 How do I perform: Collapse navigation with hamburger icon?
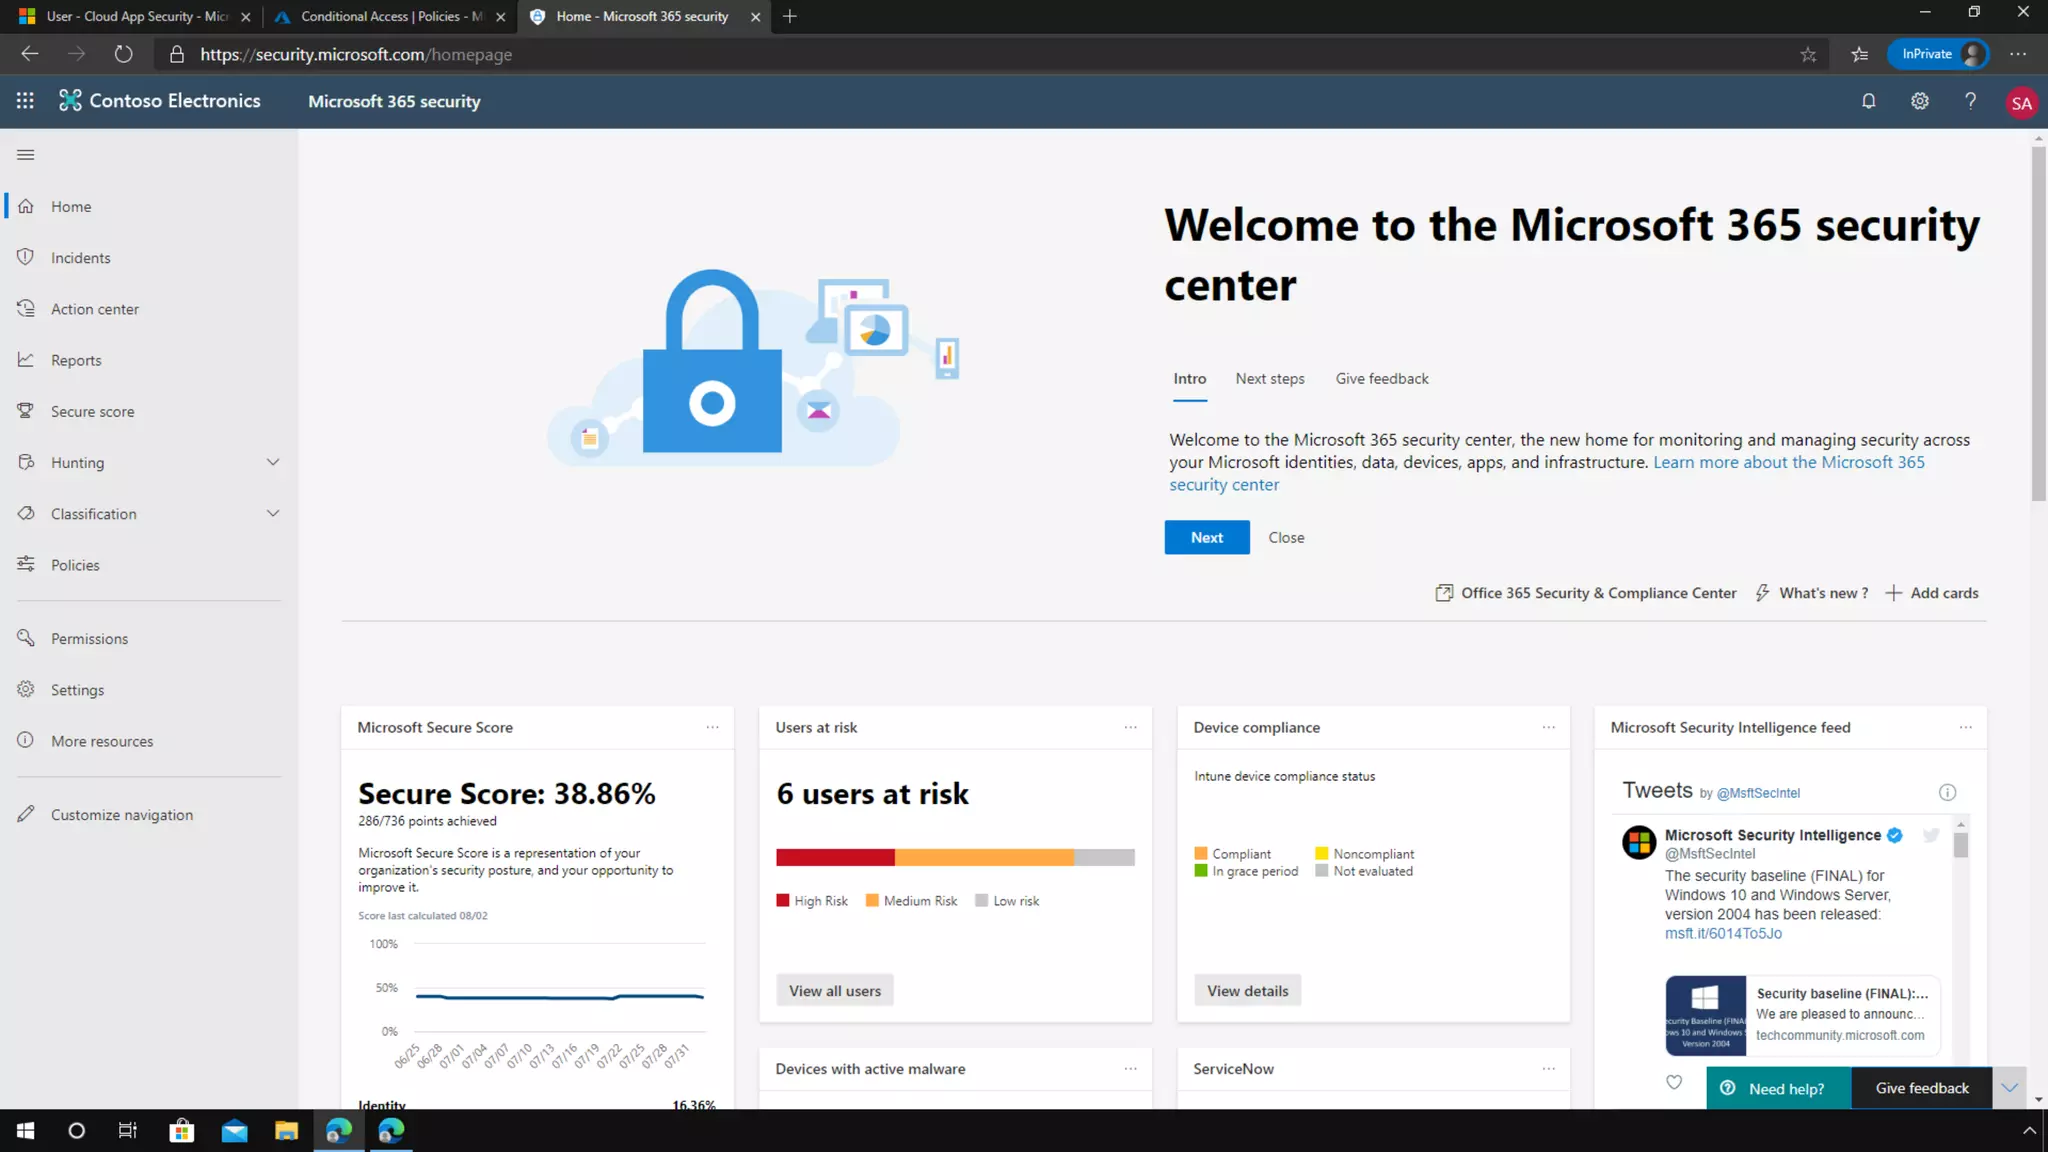tap(26, 154)
